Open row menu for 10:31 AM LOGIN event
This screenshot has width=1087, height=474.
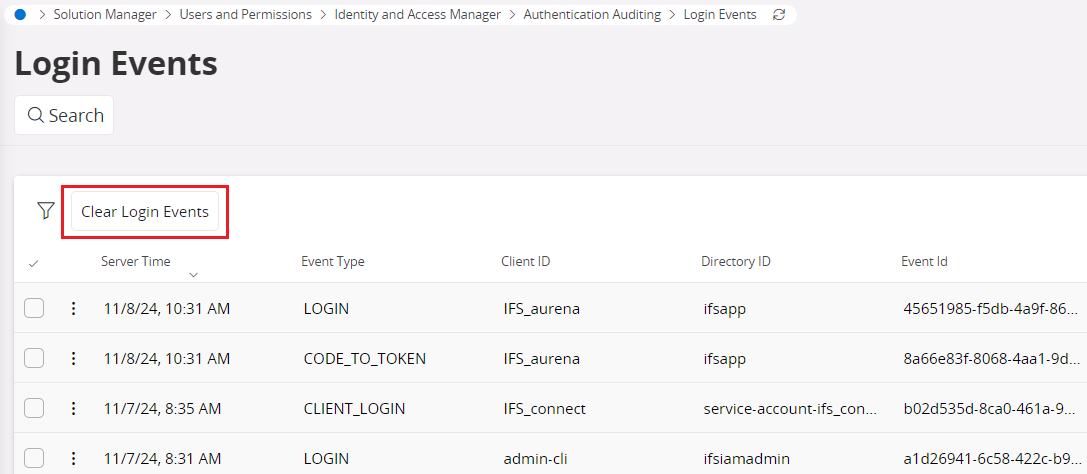pyautogui.click(x=73, y=309)
